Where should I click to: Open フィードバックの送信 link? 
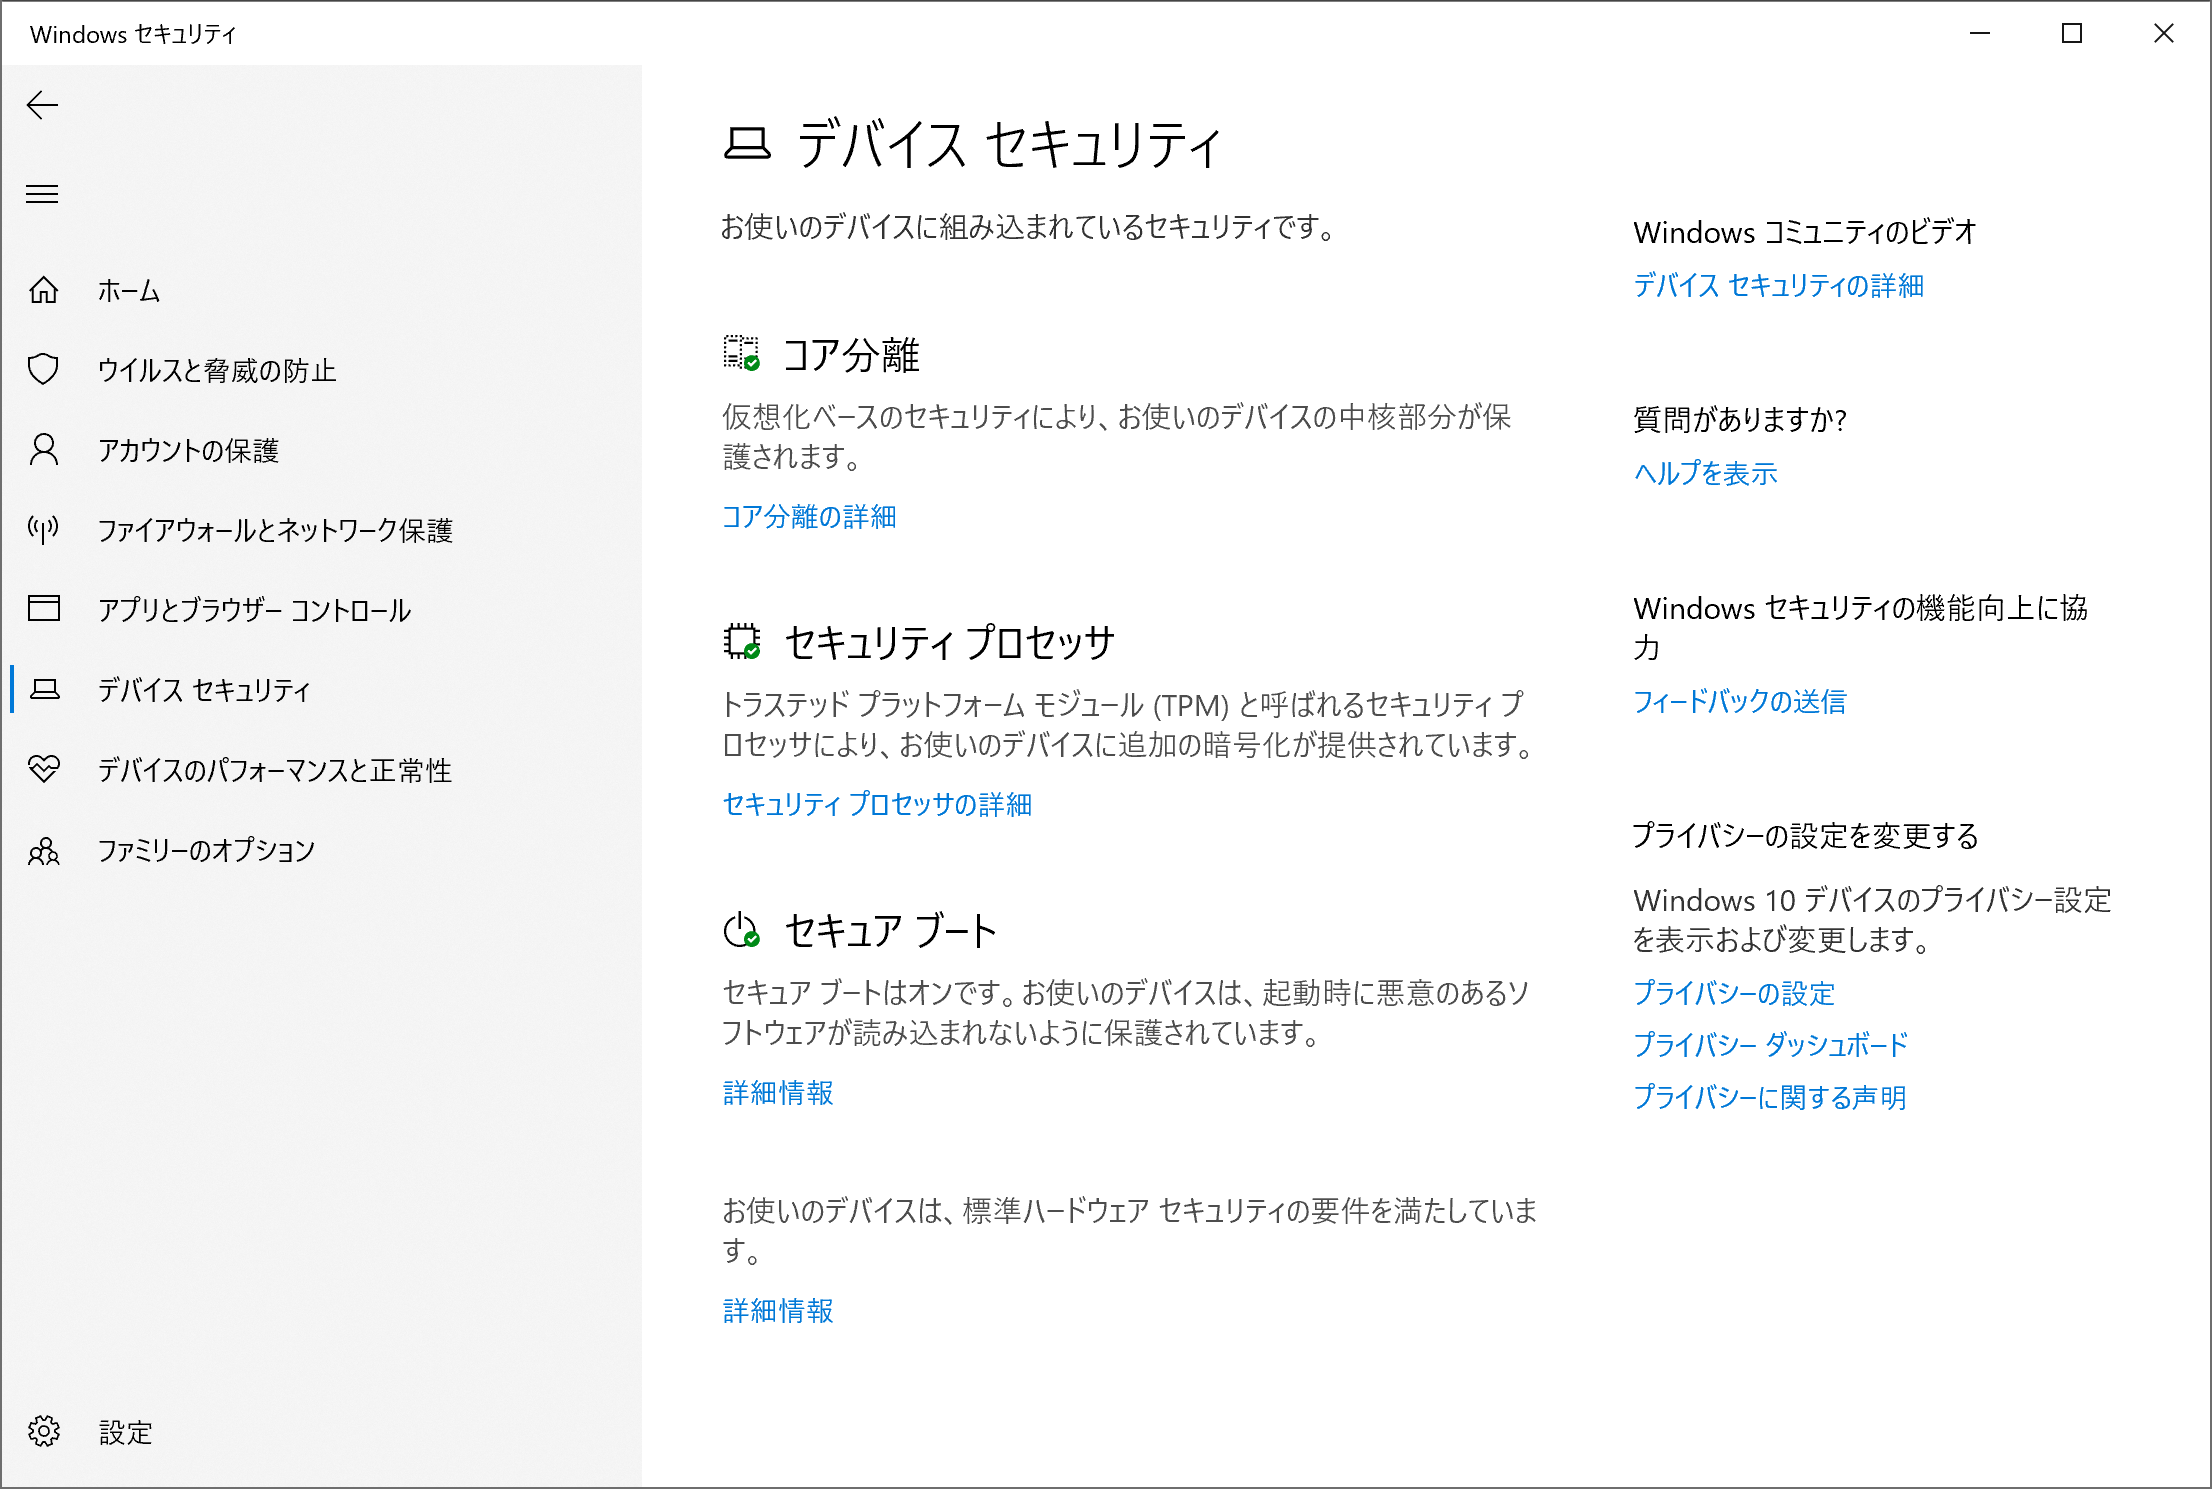pyautogui.click(x=1739, y=702)
